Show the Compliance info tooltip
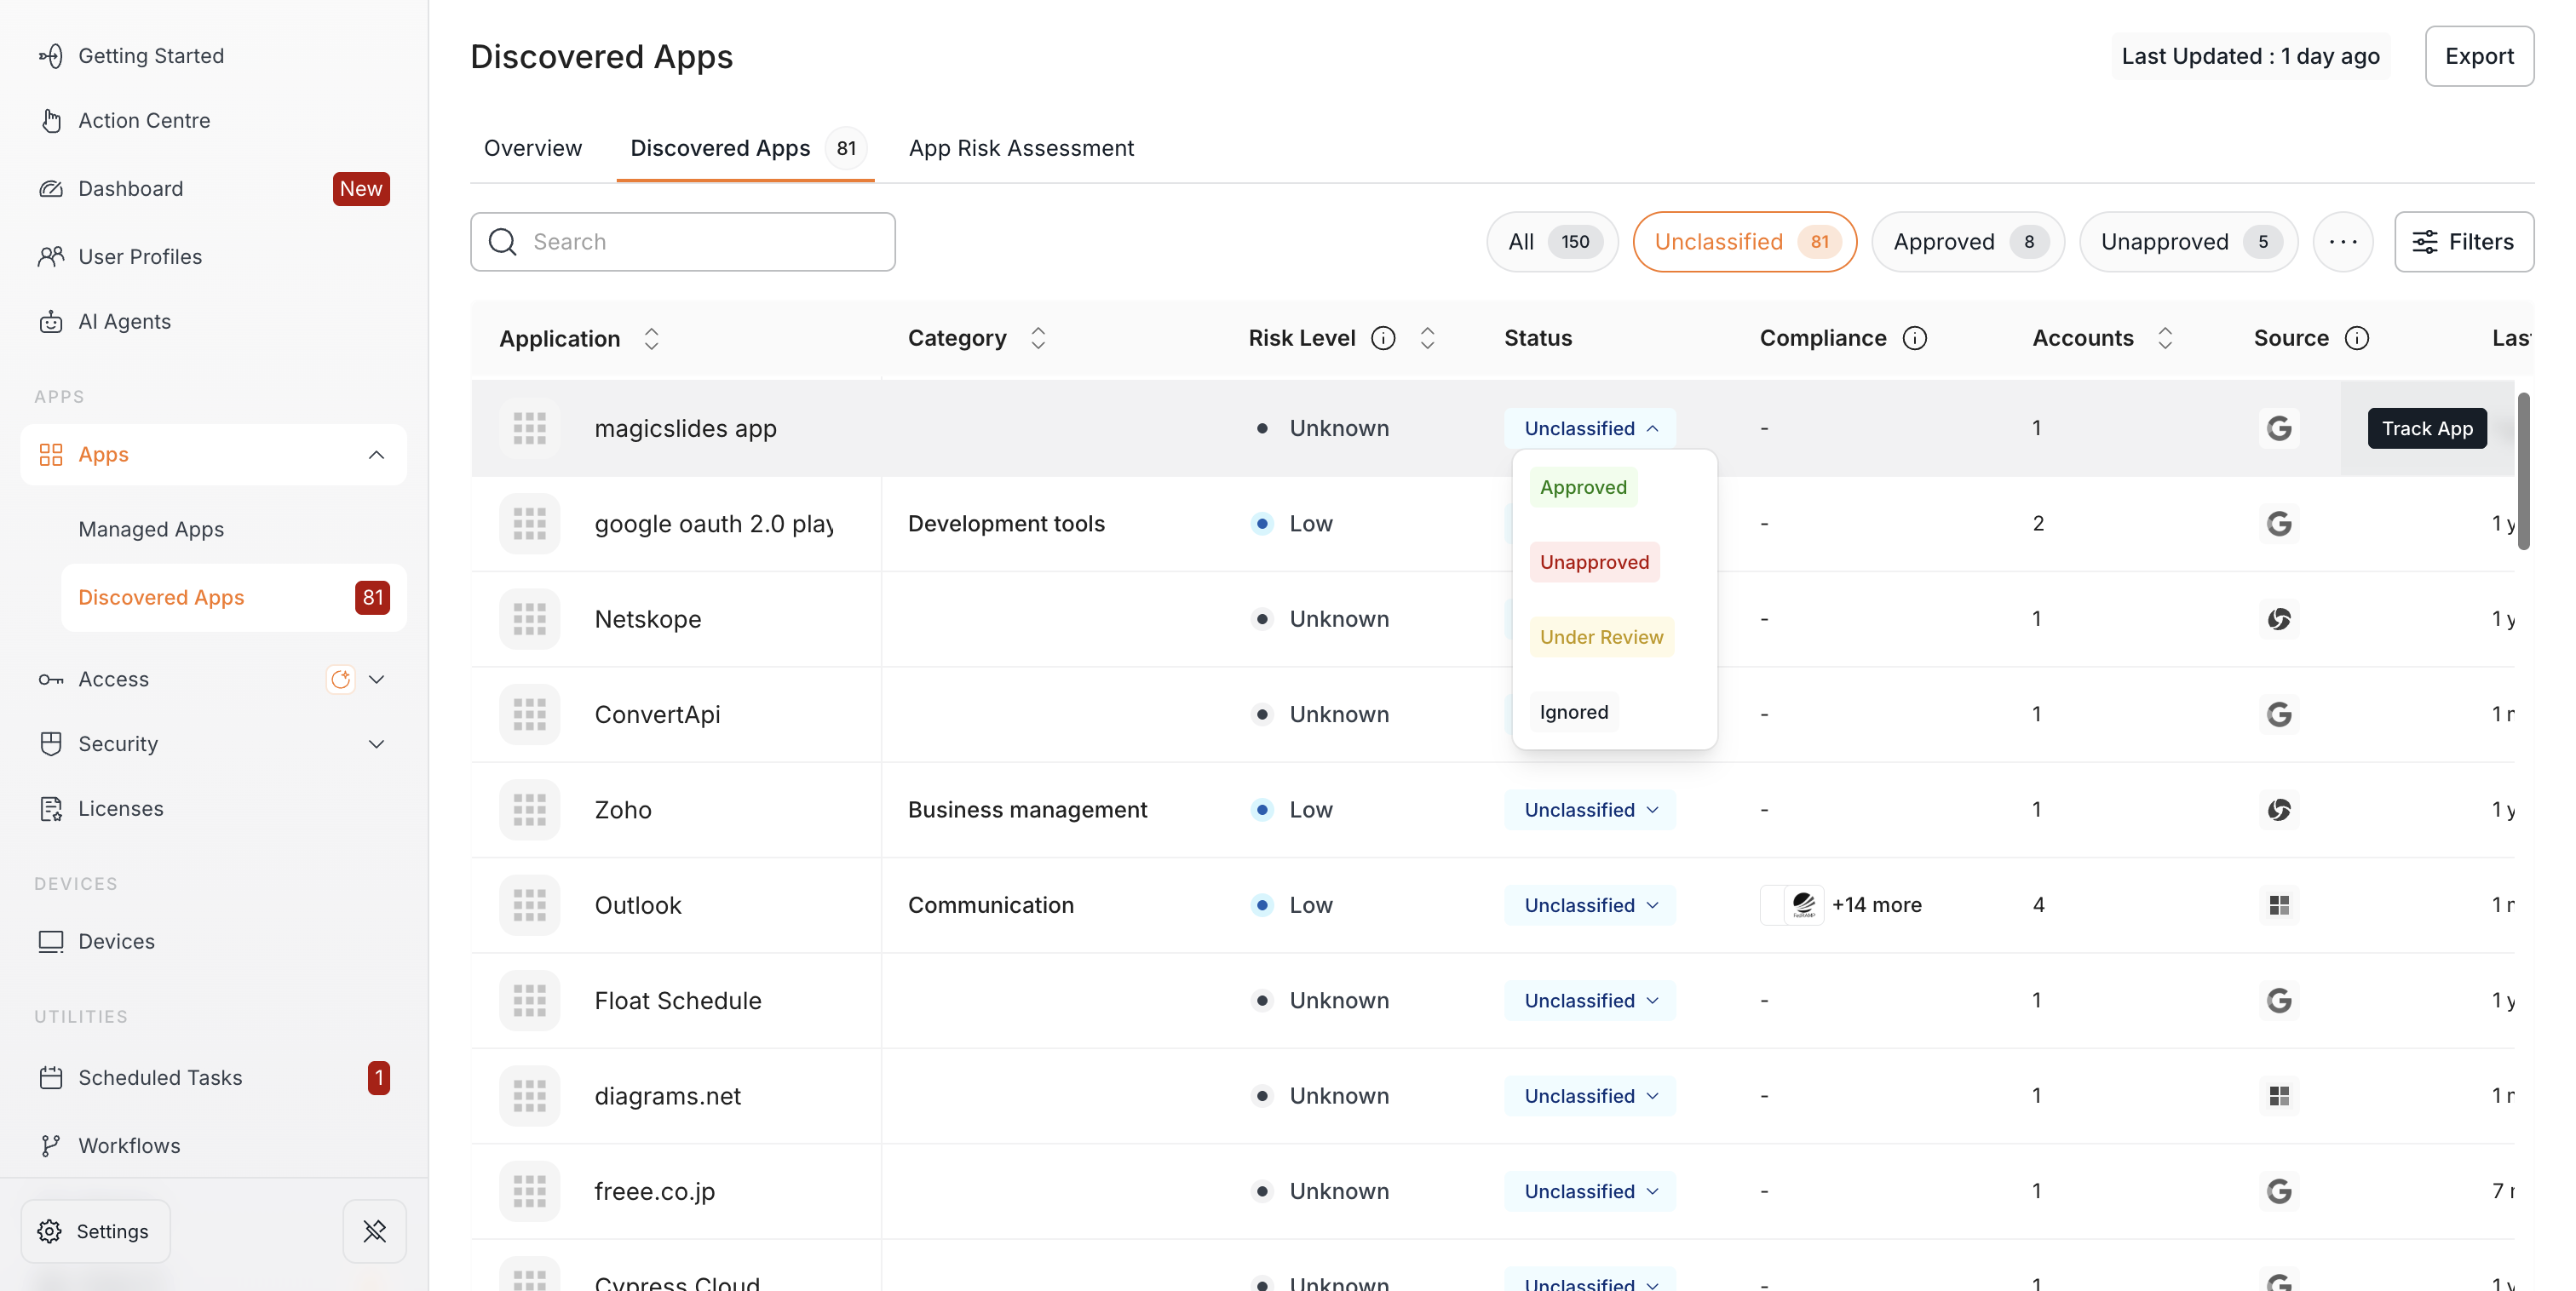Screen dimensions: 2576x1291 click(1914, 339)
